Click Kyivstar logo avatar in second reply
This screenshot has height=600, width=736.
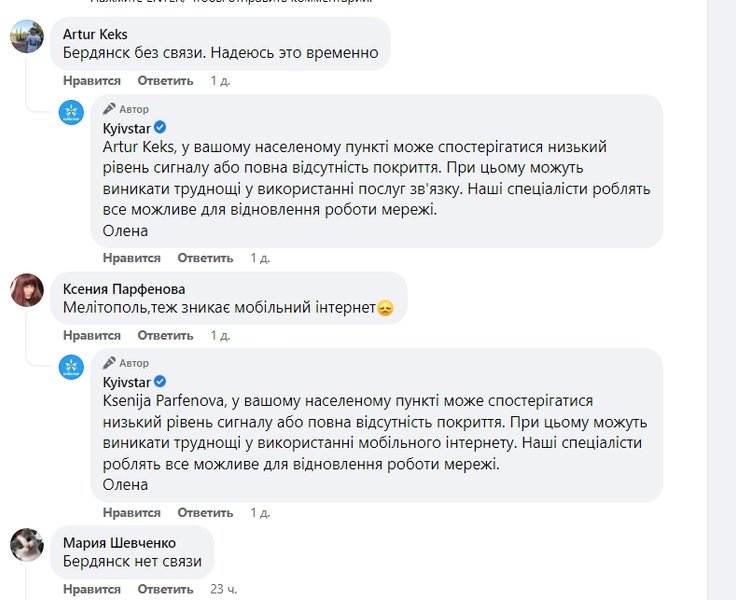[71, 366]
